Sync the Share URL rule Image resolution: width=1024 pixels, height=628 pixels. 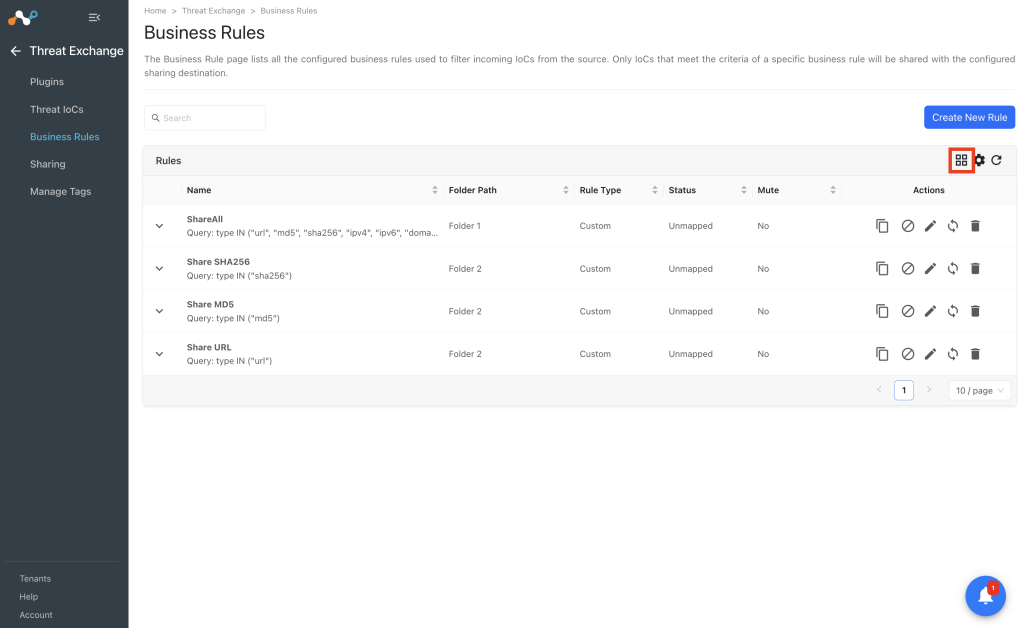(953, 354)
